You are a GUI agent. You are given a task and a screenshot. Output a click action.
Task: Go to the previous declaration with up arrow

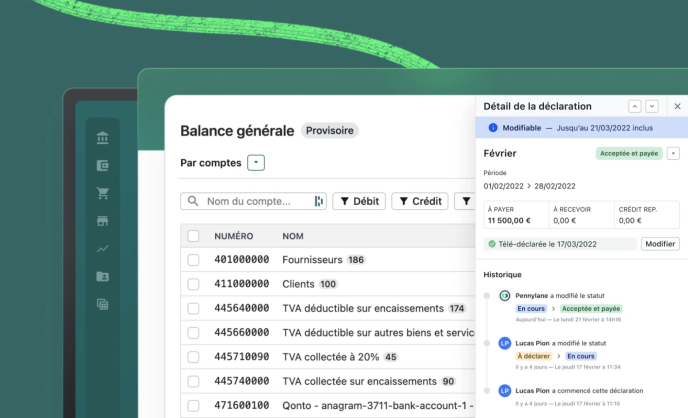click(x=634, y=106)
